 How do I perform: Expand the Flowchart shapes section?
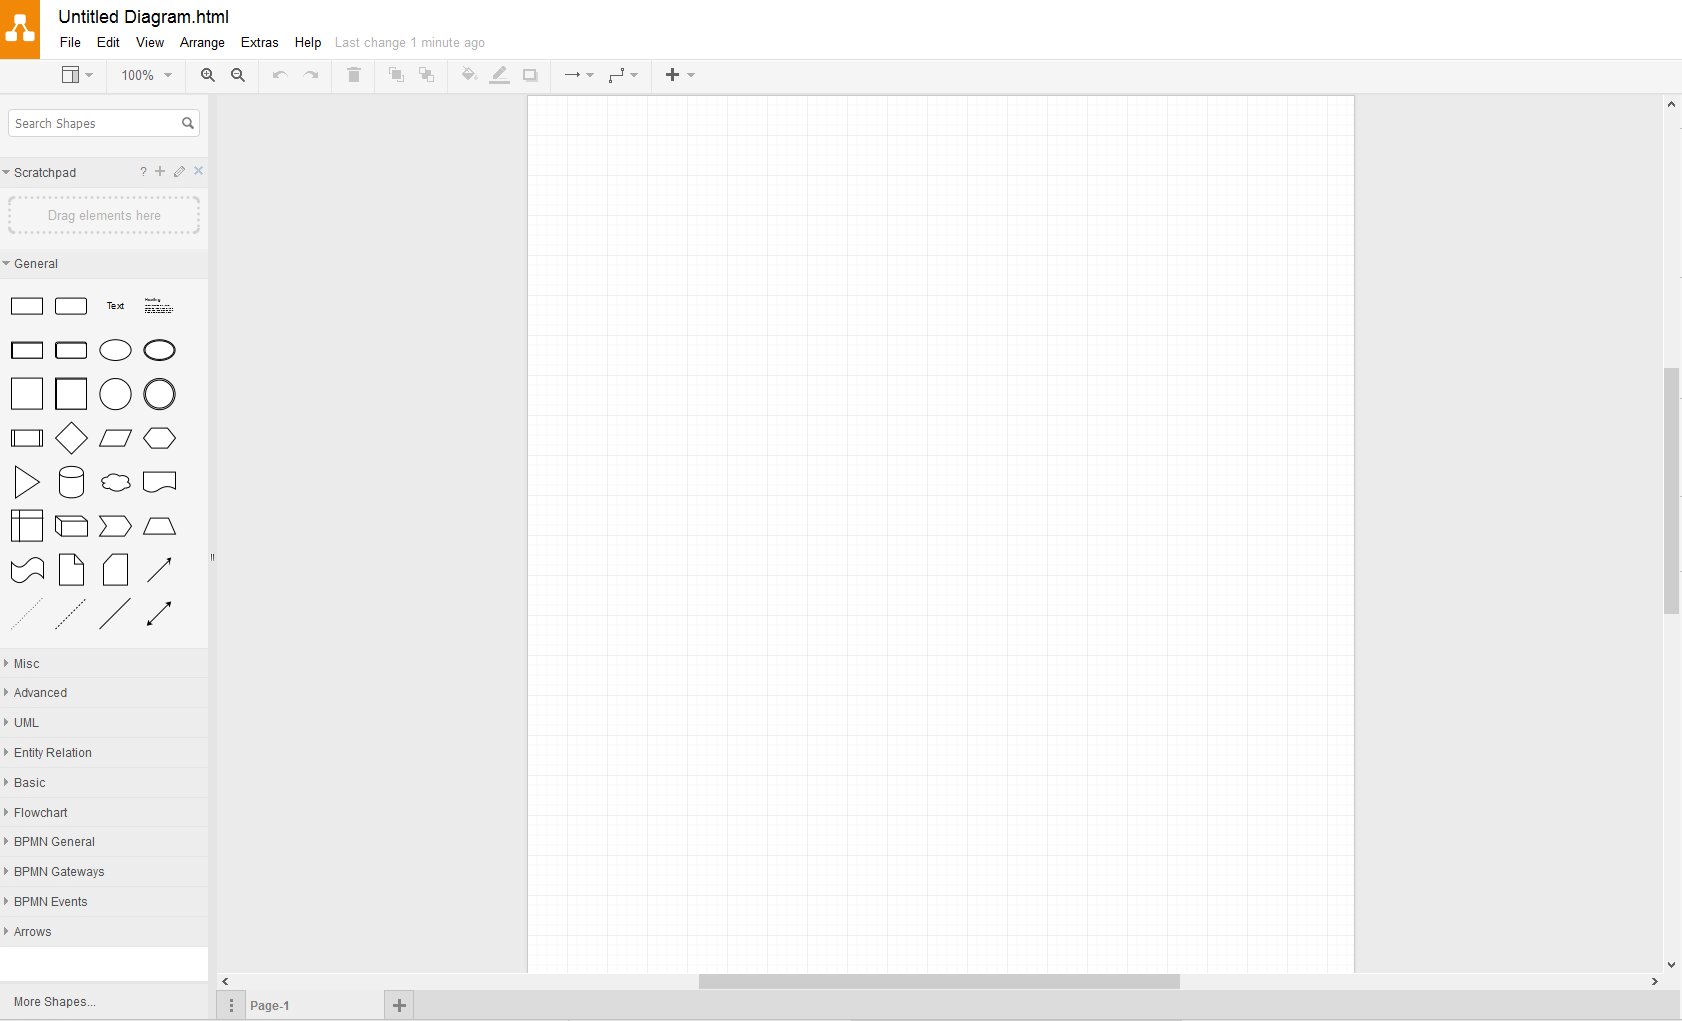41,813
